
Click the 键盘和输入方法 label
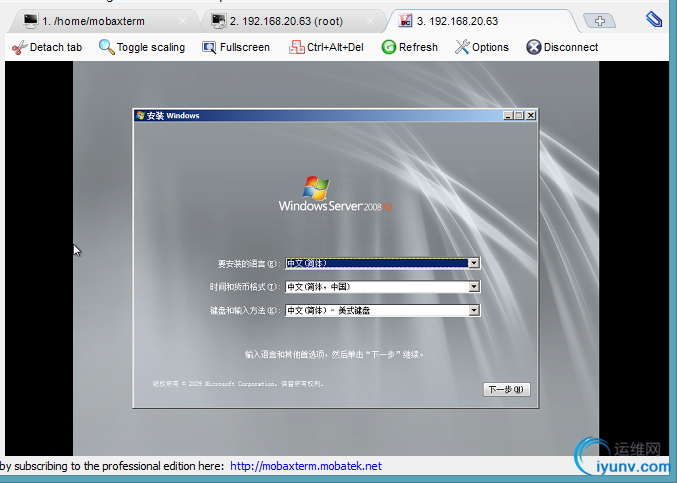click(245, 311)
